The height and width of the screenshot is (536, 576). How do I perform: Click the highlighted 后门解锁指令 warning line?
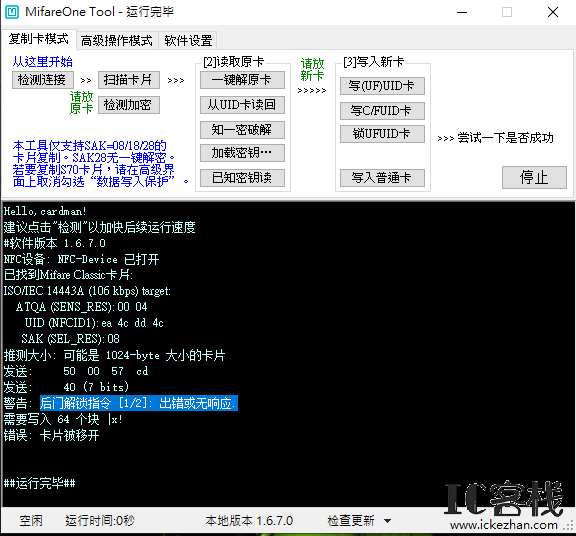(138, 403)
